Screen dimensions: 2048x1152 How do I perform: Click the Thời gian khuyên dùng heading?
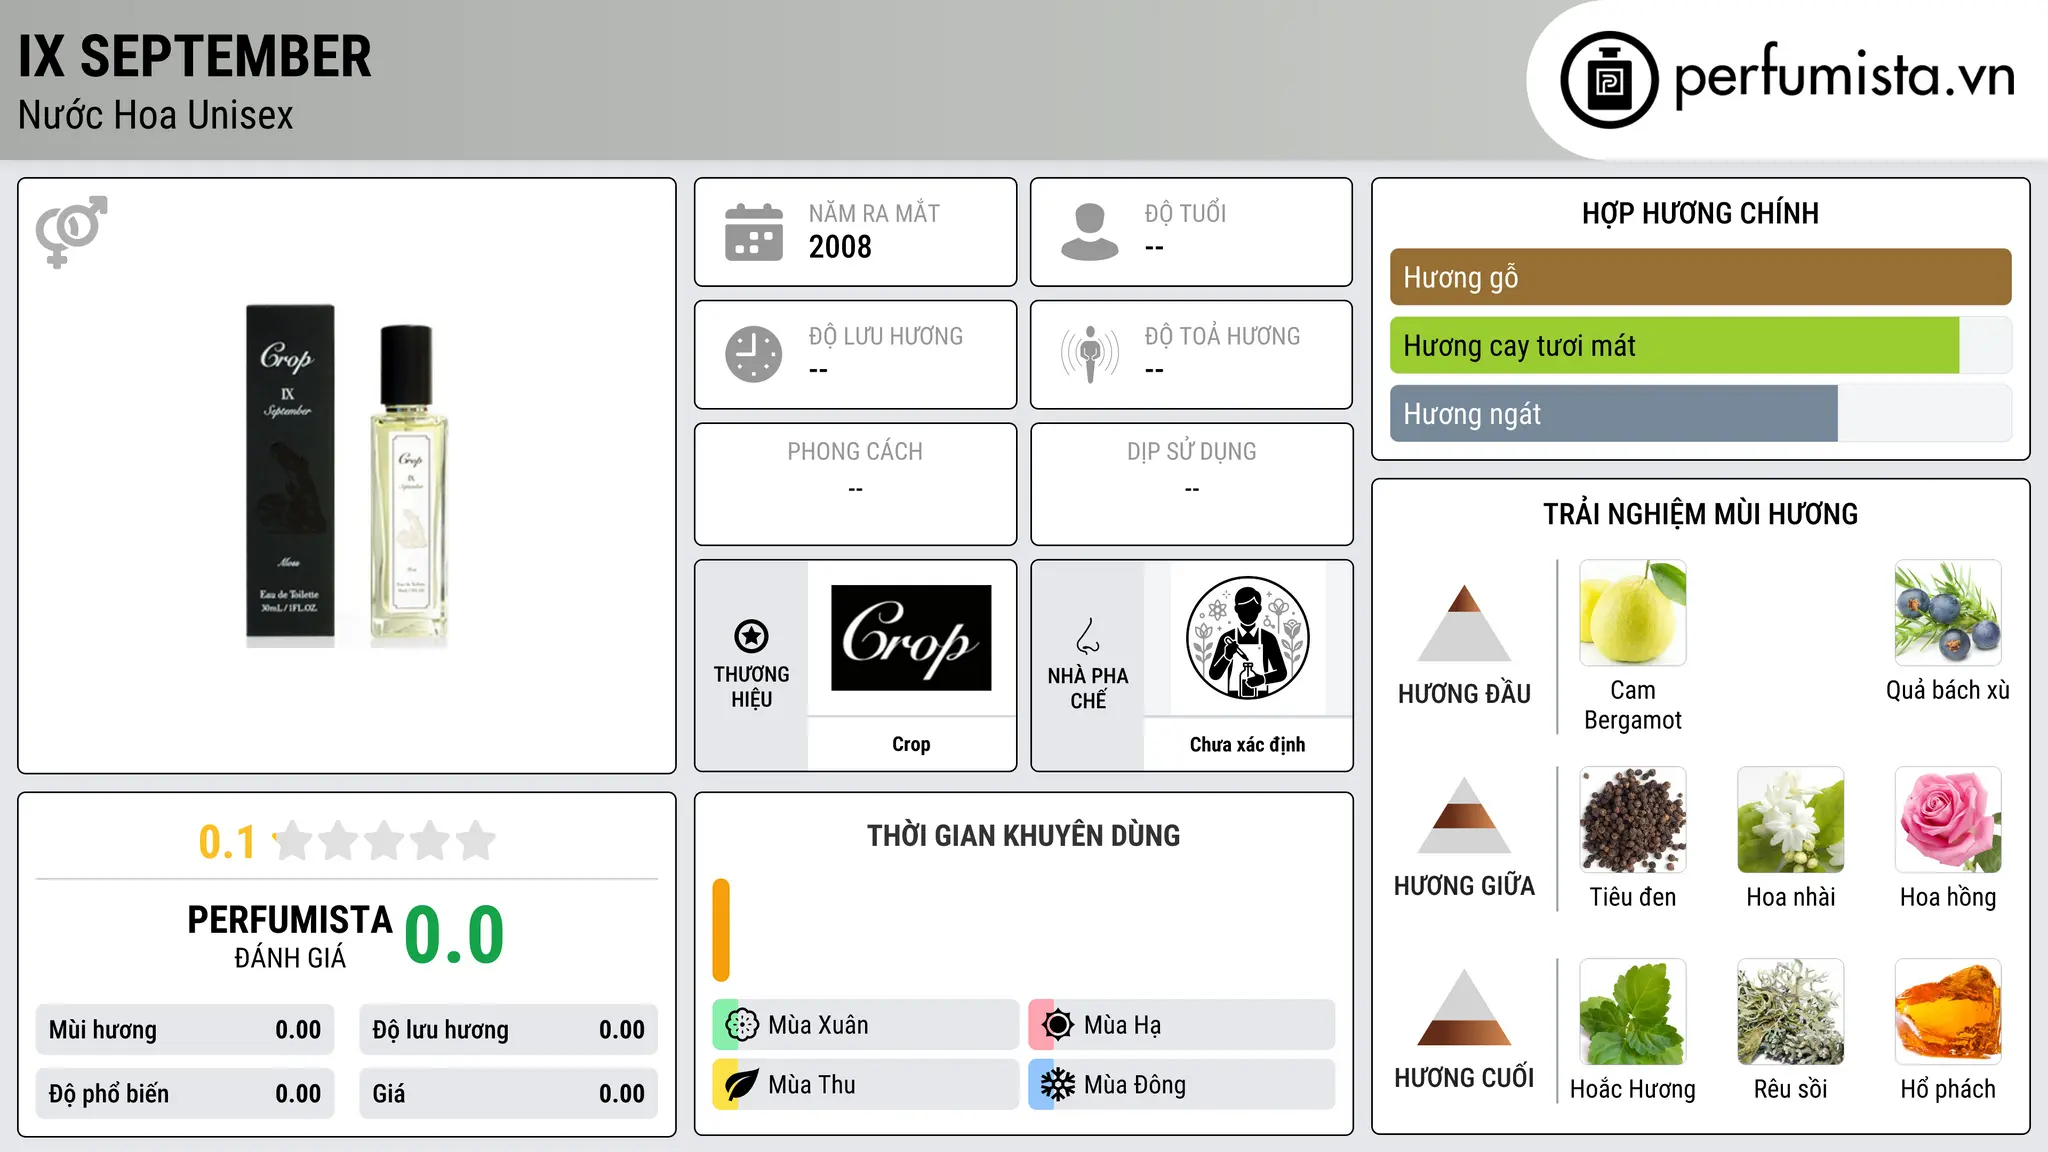1023,835
